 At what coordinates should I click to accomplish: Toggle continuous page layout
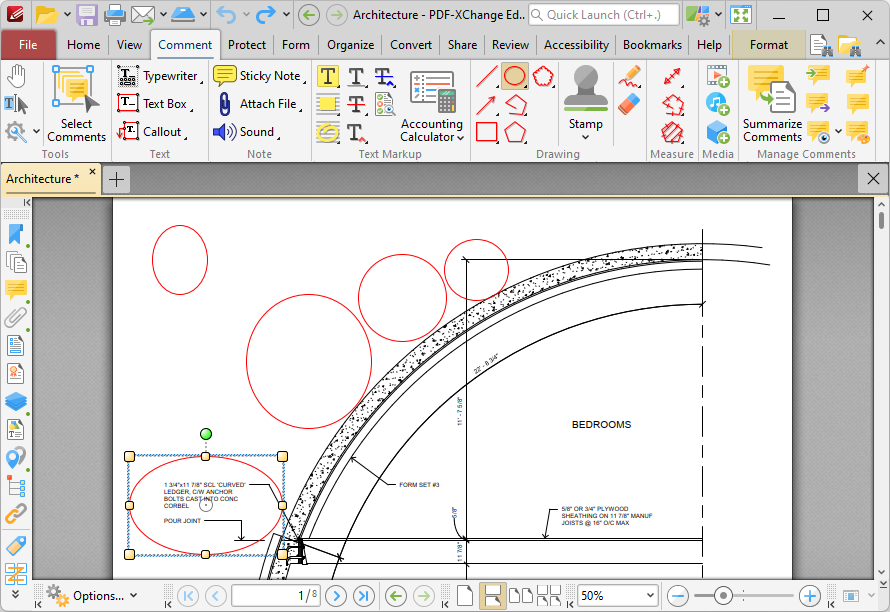tap(492, 596)
